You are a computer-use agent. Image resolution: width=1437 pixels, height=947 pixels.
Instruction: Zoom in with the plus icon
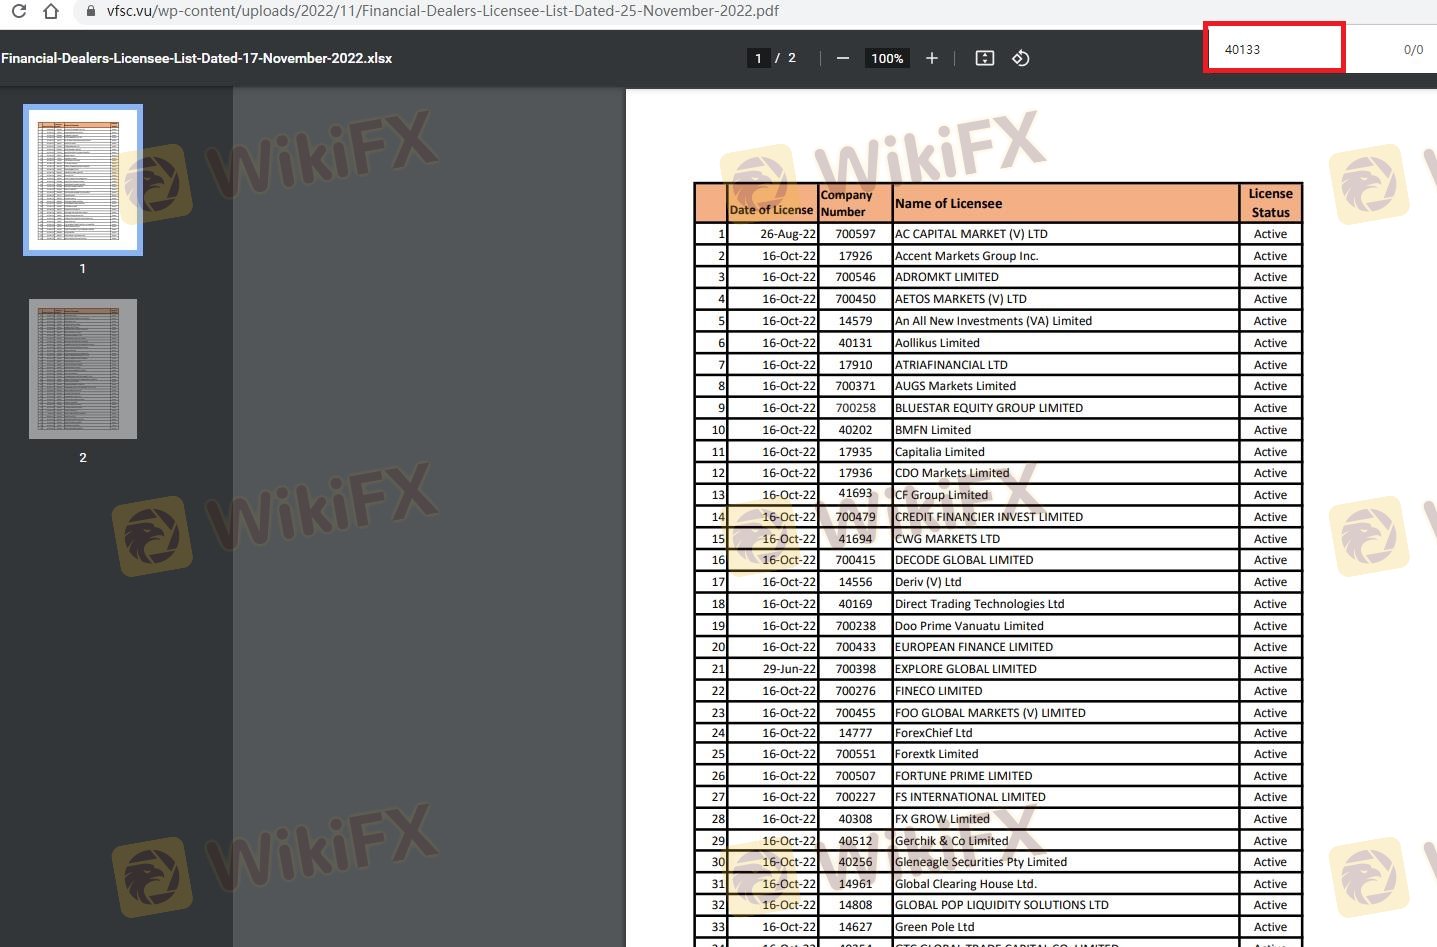[x=931, y=58]
